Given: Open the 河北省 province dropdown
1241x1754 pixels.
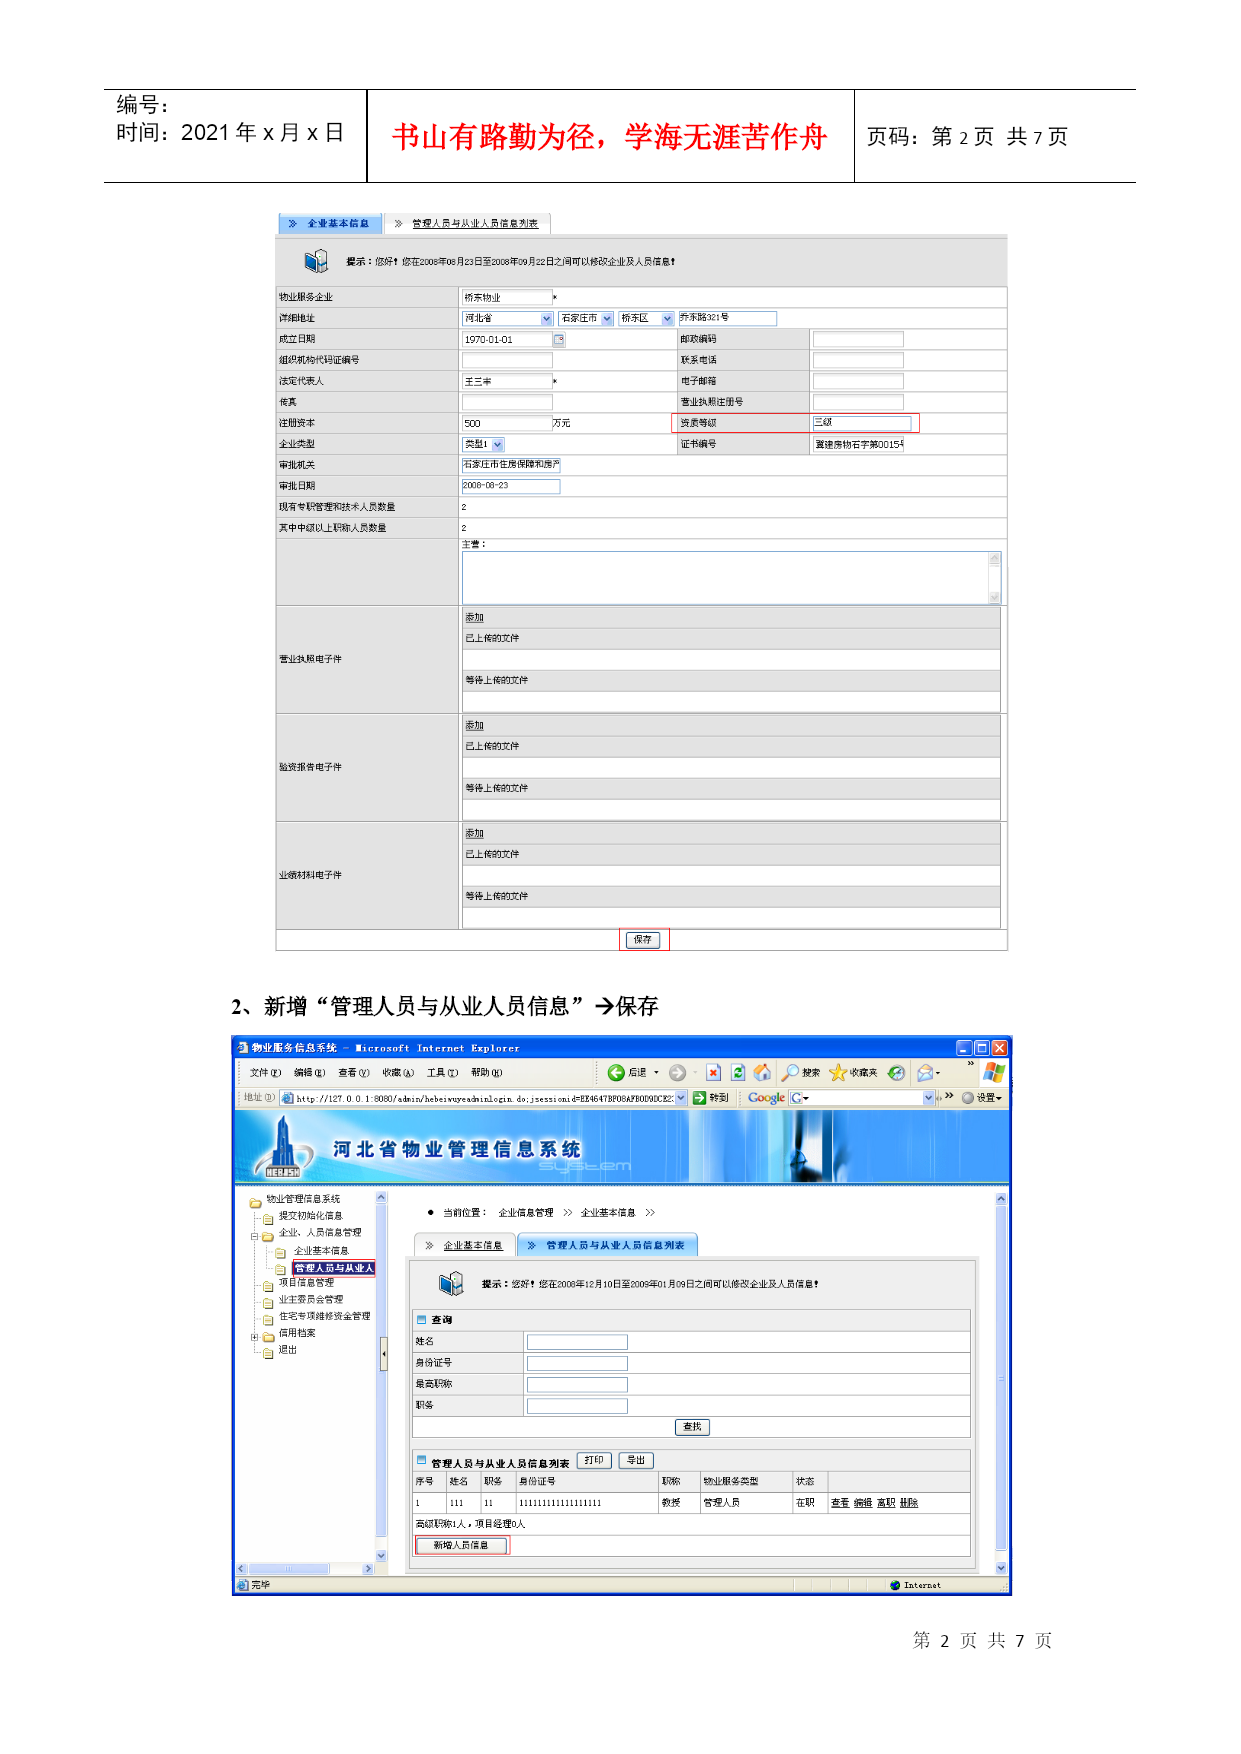Looking at the screenshot, I should 547,319.
